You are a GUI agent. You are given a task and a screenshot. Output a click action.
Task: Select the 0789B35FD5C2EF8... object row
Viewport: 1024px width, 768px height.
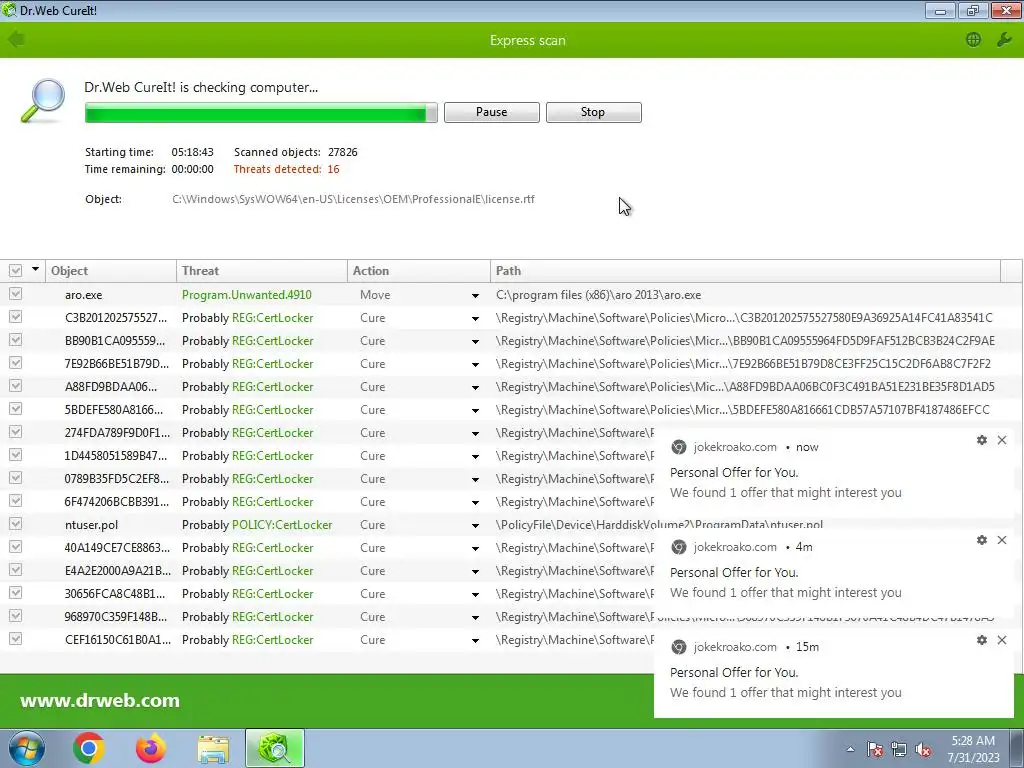(117, 479)
